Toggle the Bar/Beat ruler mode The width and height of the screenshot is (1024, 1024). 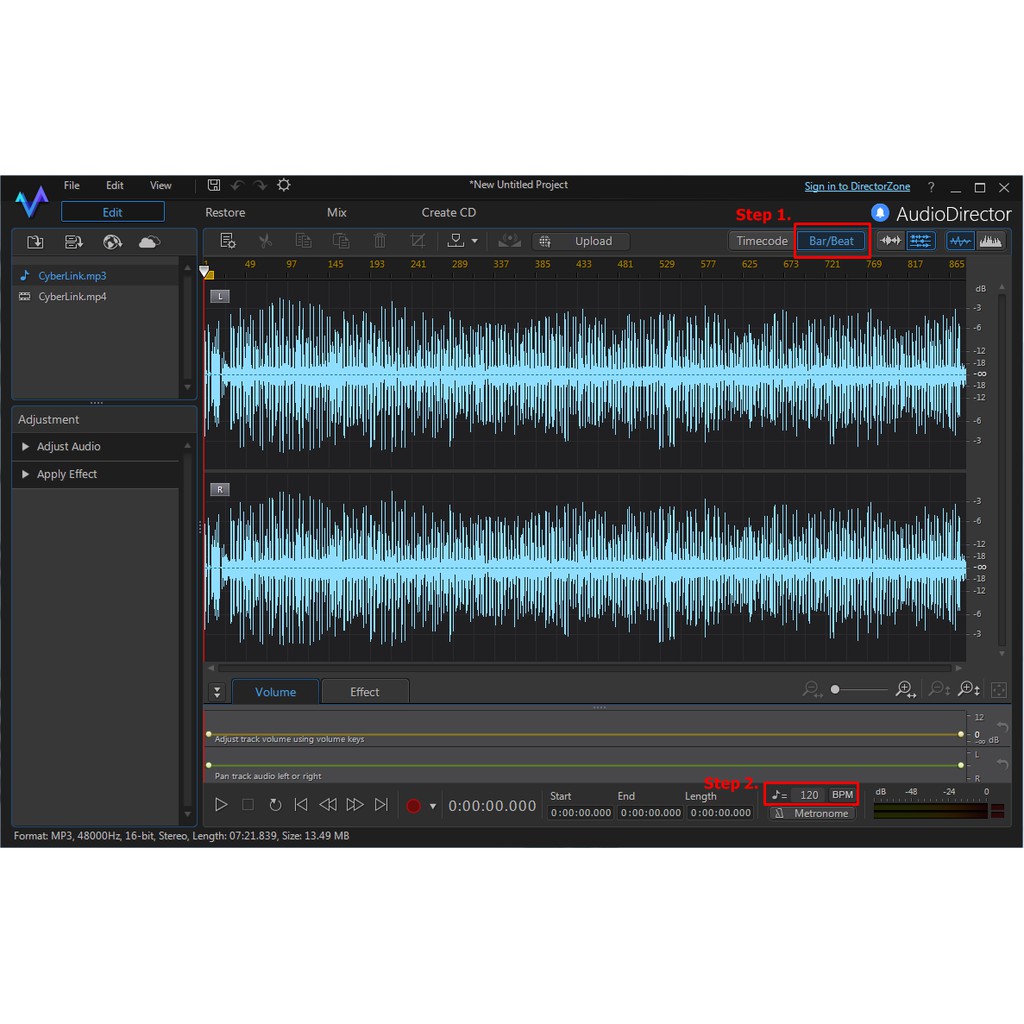(831, 241)
